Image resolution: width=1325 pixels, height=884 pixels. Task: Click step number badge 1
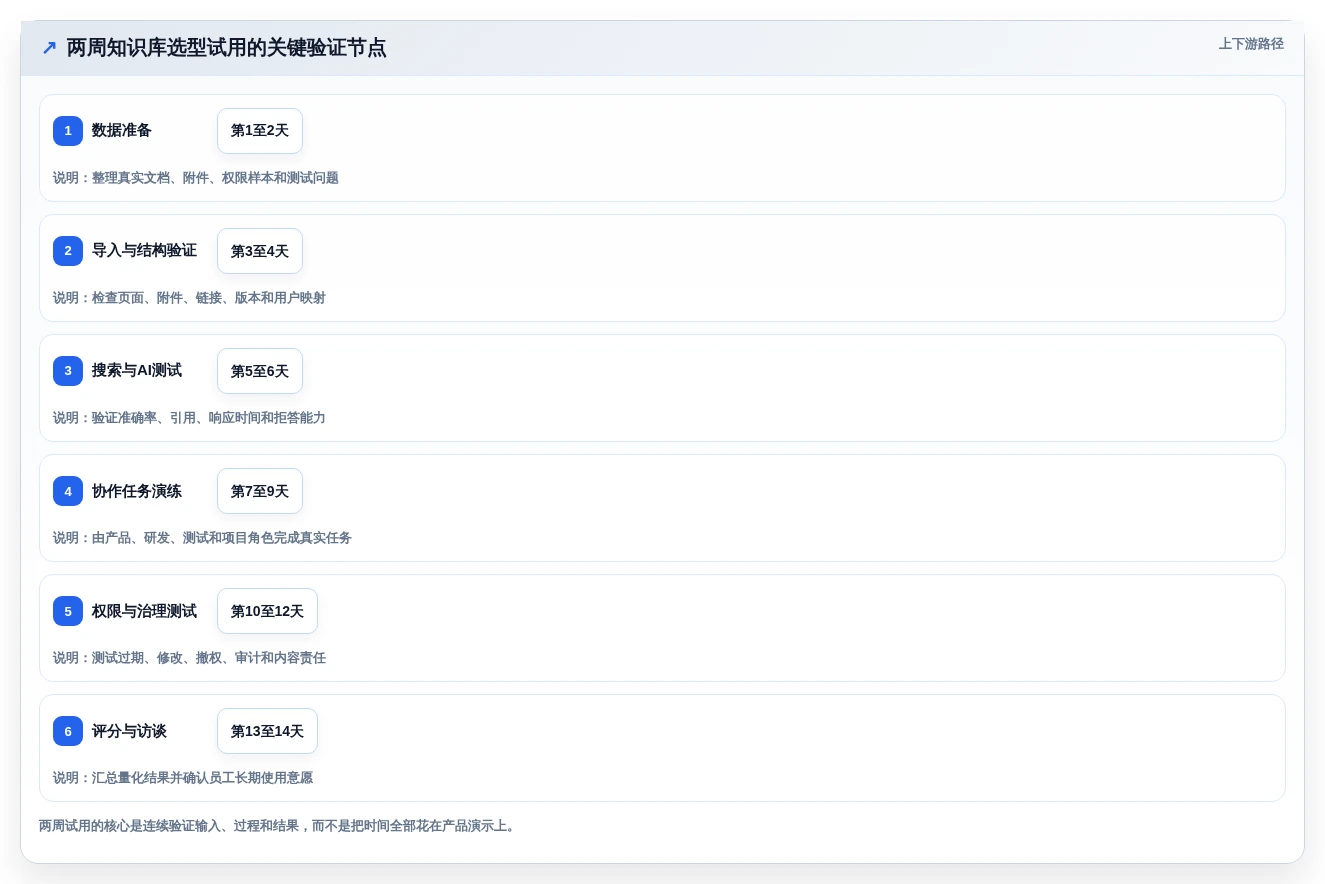pos(68,131)
